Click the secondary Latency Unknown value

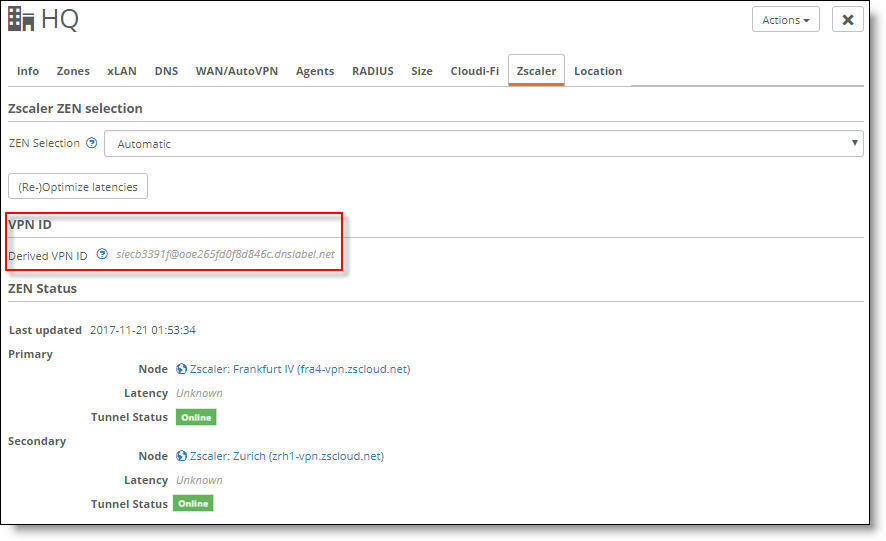click(x=199, y=480)
